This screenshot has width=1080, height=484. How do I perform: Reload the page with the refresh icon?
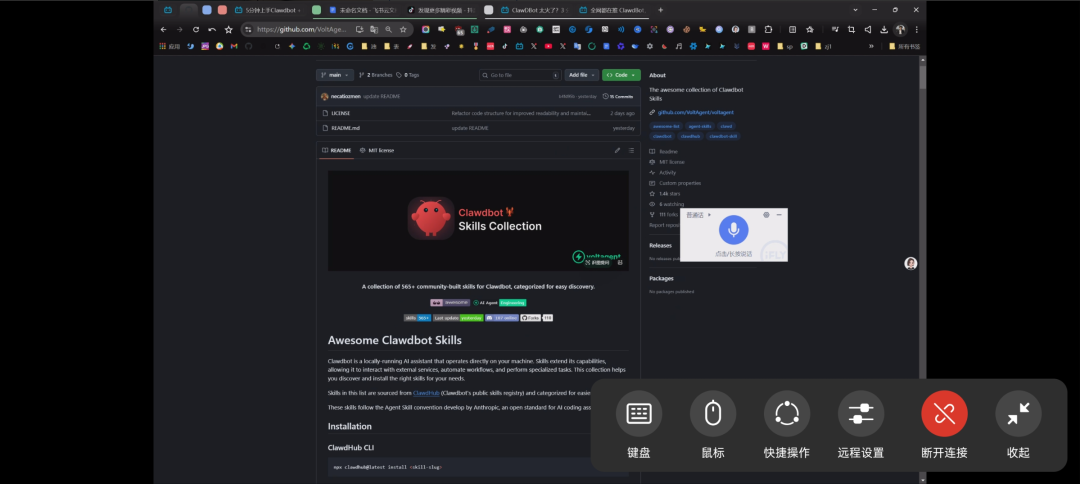coord(196,30)
